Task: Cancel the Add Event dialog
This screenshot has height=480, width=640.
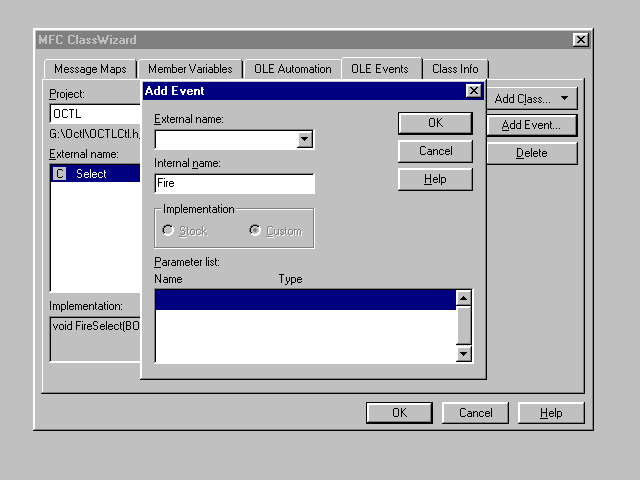Action: point(435,151)
